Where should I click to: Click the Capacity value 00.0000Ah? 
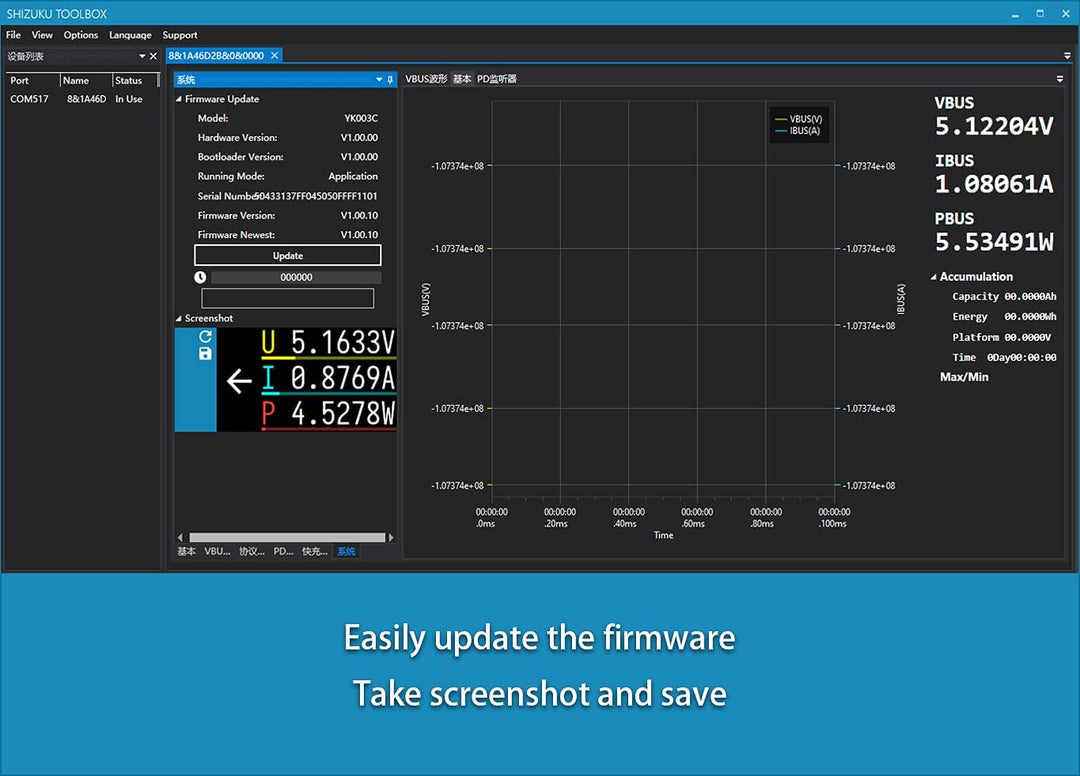(x=1030, y=297)
